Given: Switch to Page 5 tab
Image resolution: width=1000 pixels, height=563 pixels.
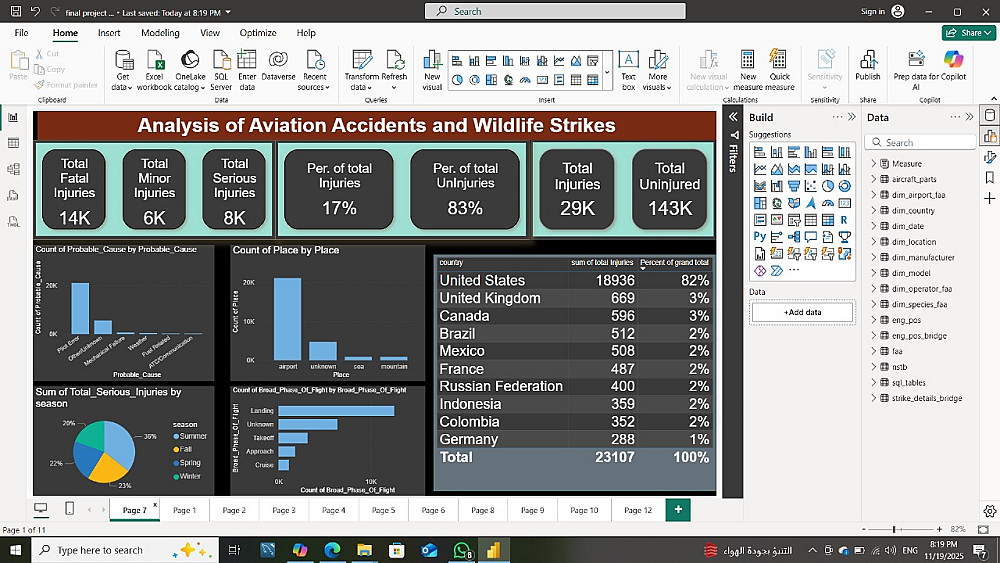Looking at the screenshot, I should 383,510.
